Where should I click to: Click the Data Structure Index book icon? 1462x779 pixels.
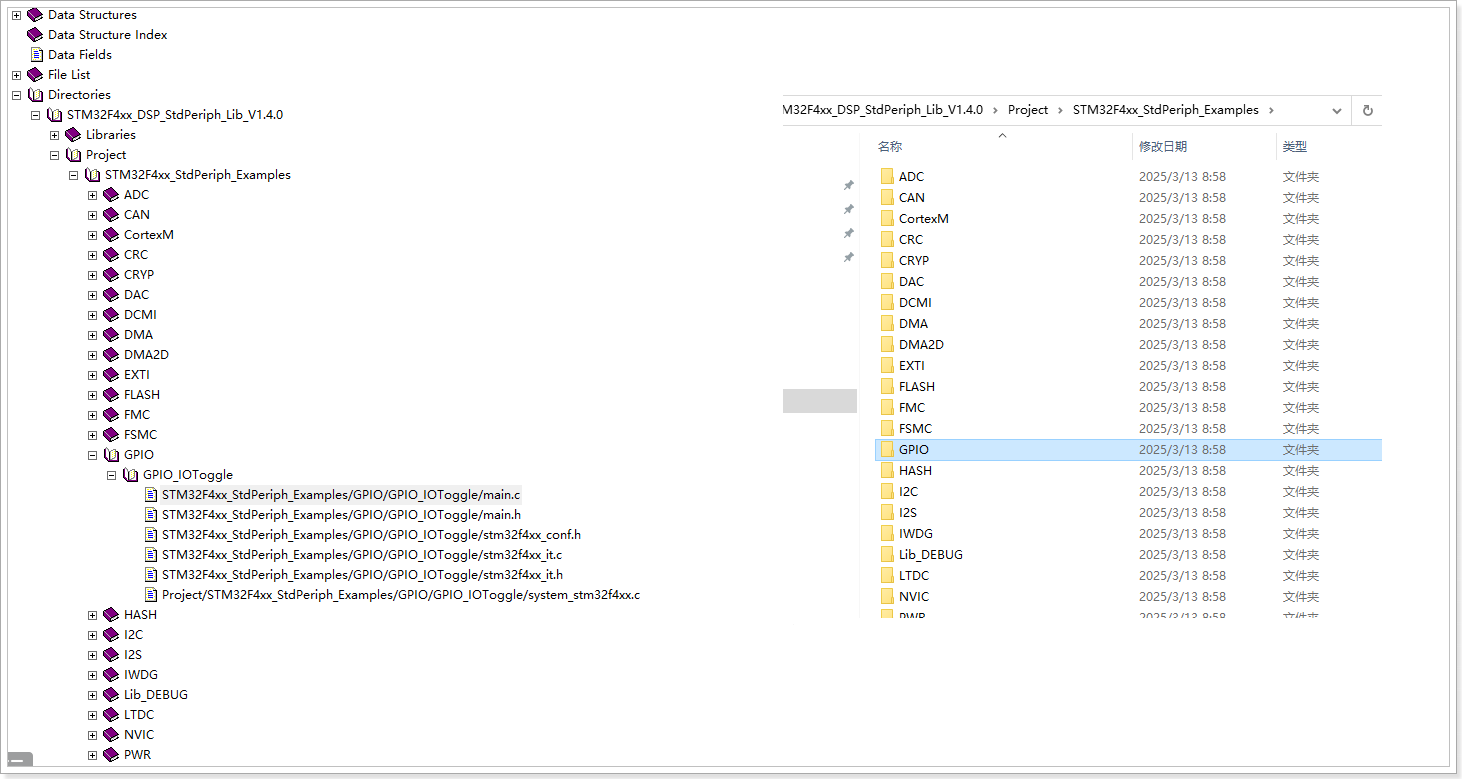coord(35,35)
